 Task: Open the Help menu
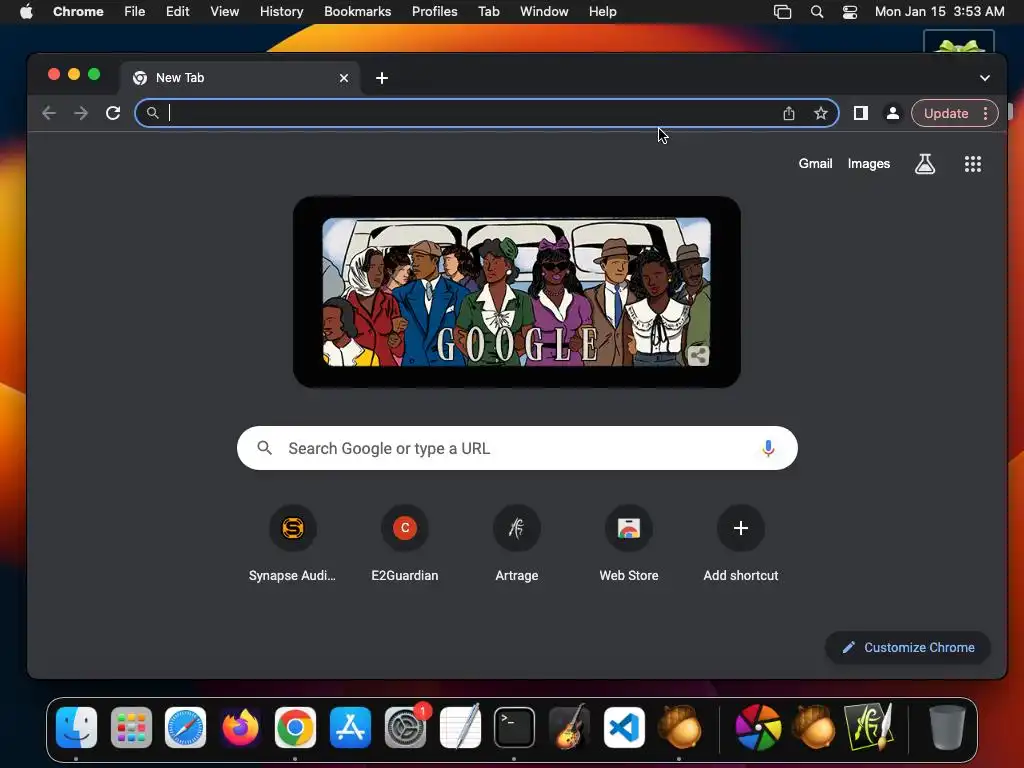(602, 12)
